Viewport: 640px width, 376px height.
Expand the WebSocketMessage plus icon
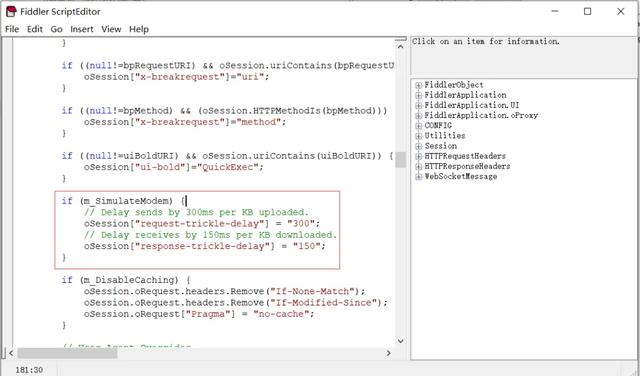pyautogui.click(x=418, y=177)
